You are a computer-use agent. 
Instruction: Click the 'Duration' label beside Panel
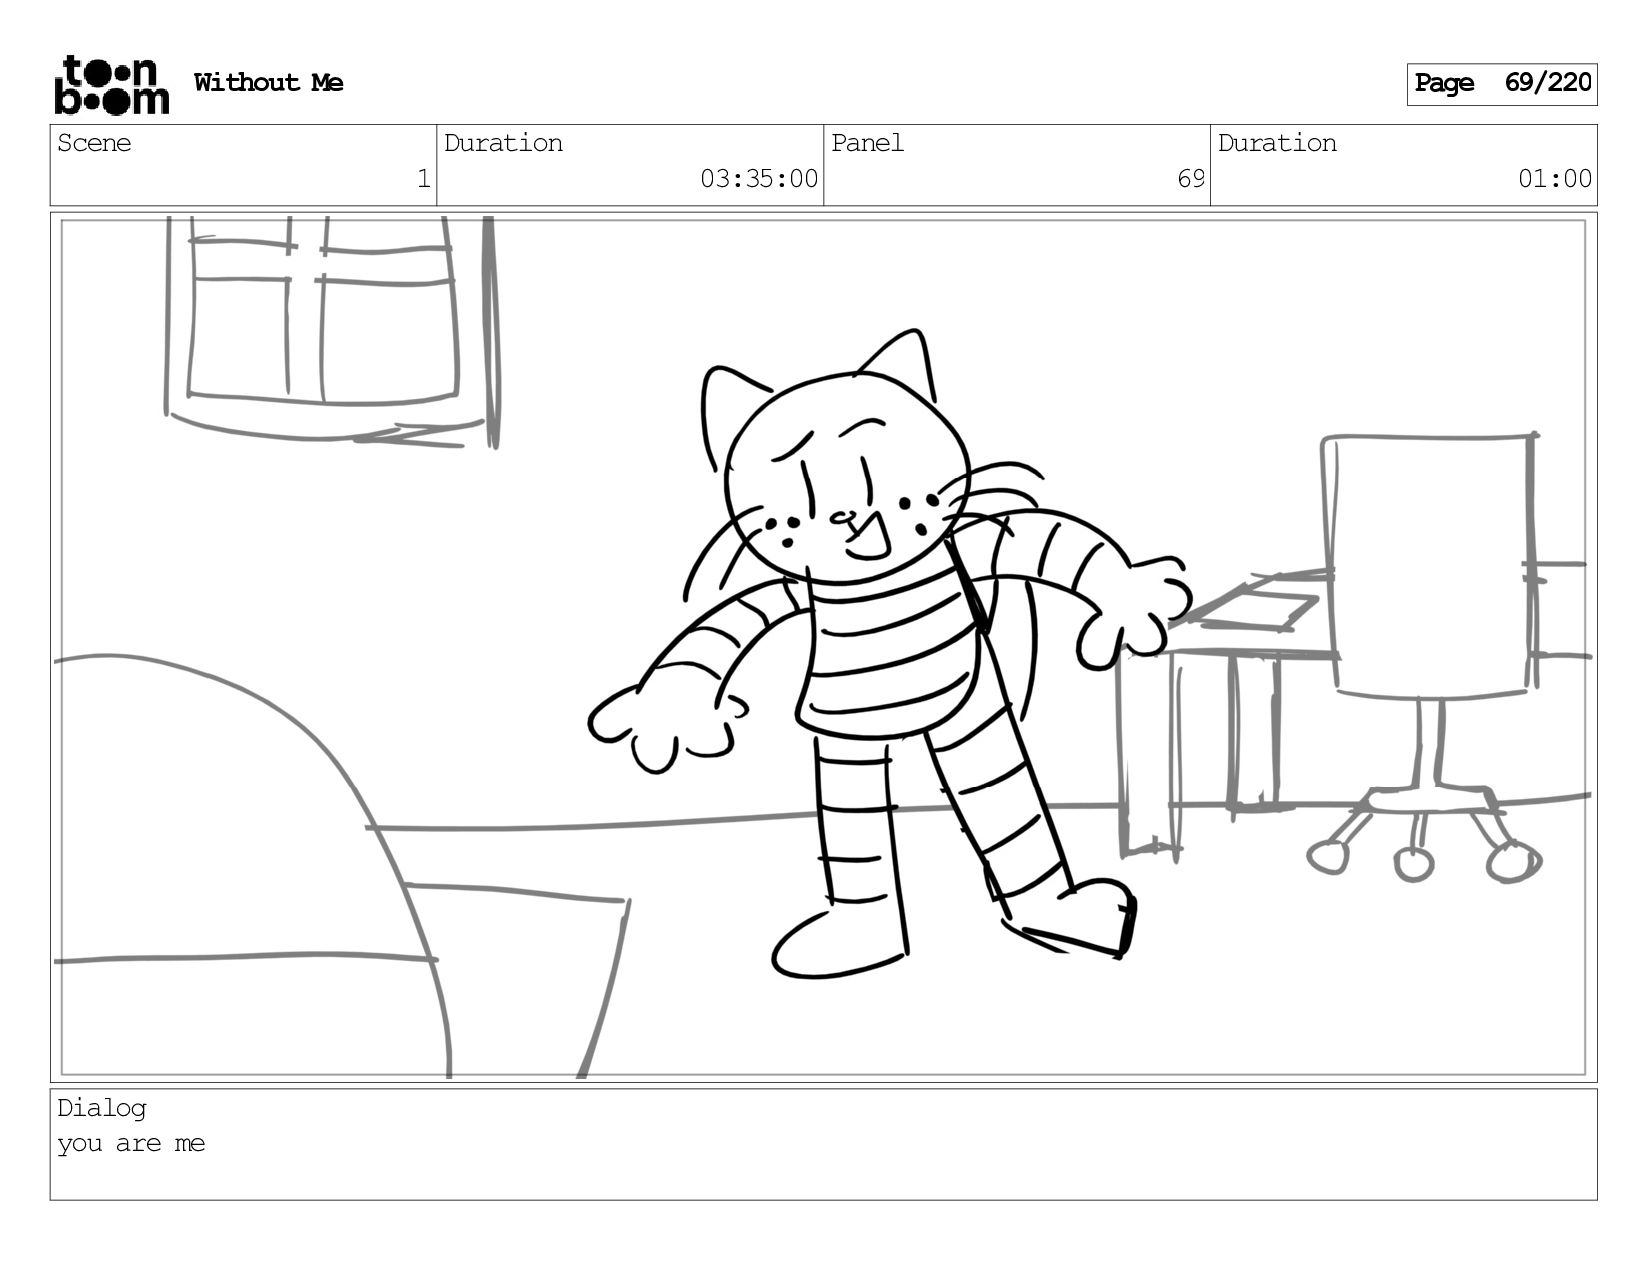[x=1277, y=143]
